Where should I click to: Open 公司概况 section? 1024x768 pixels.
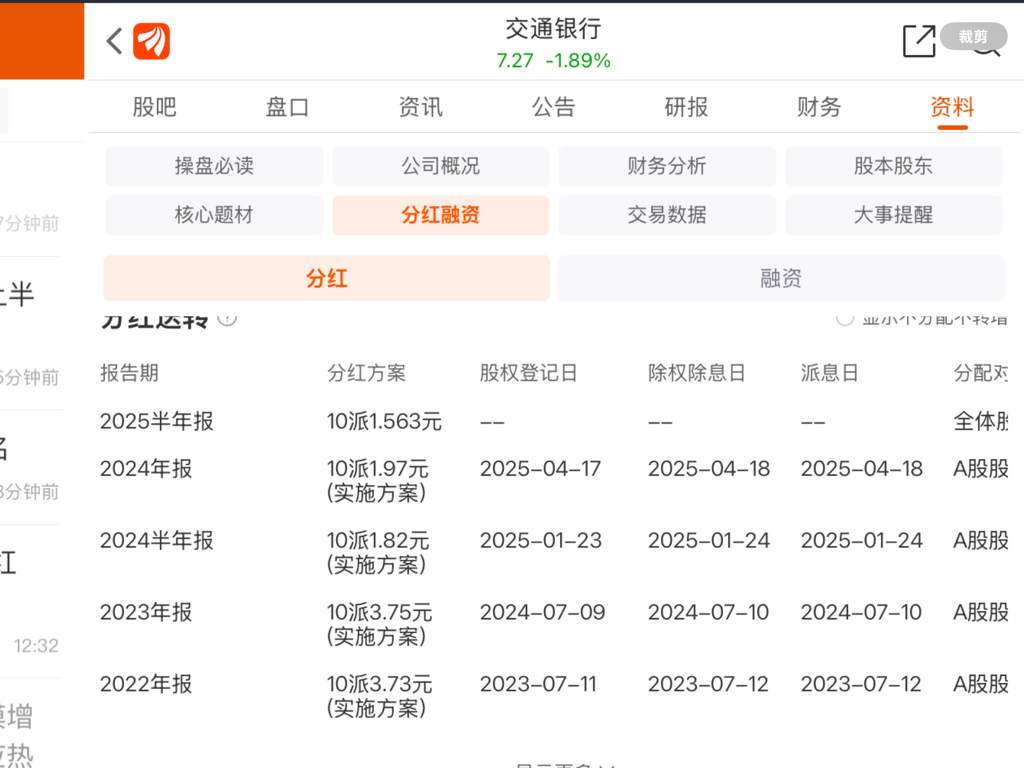point(441,166)
